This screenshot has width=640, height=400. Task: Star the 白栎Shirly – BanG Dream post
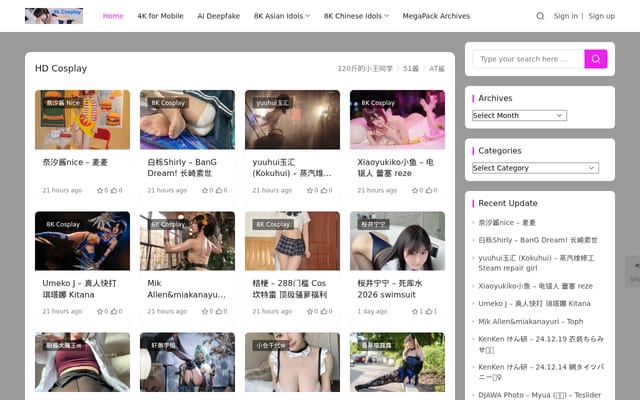[207, 190]
